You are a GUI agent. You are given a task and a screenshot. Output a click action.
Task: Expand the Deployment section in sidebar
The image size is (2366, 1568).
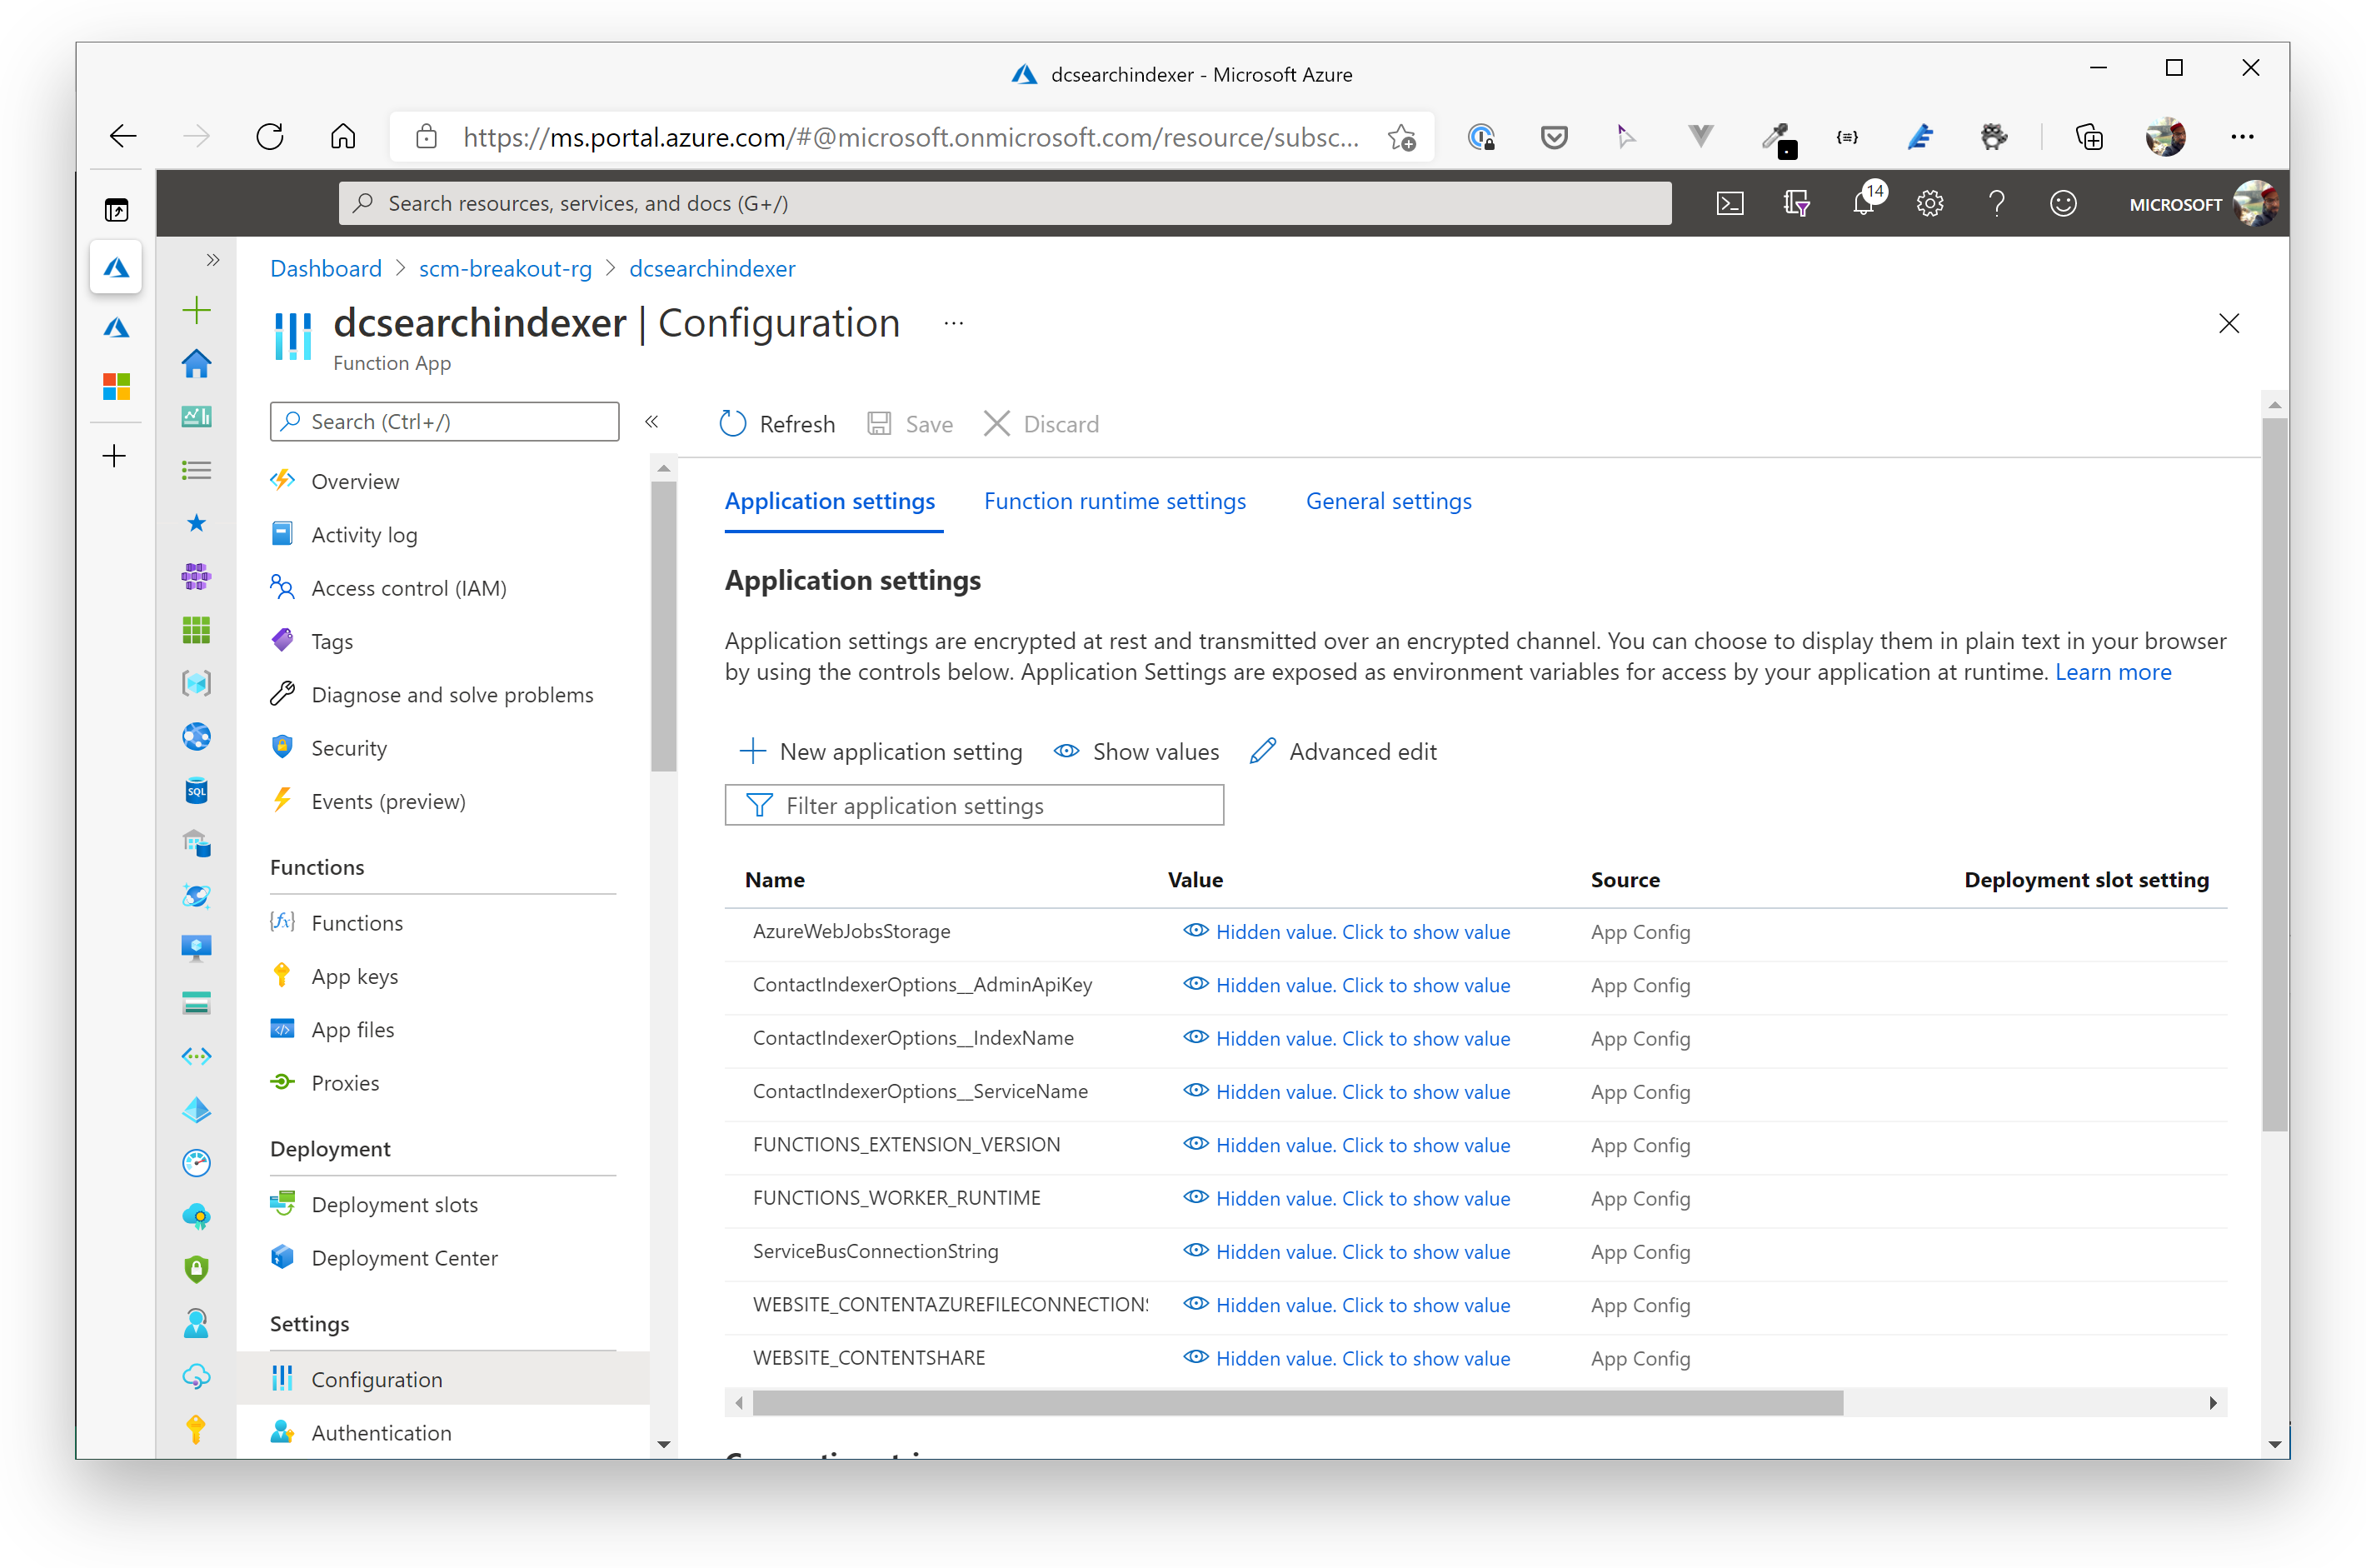coord(331,1146)
